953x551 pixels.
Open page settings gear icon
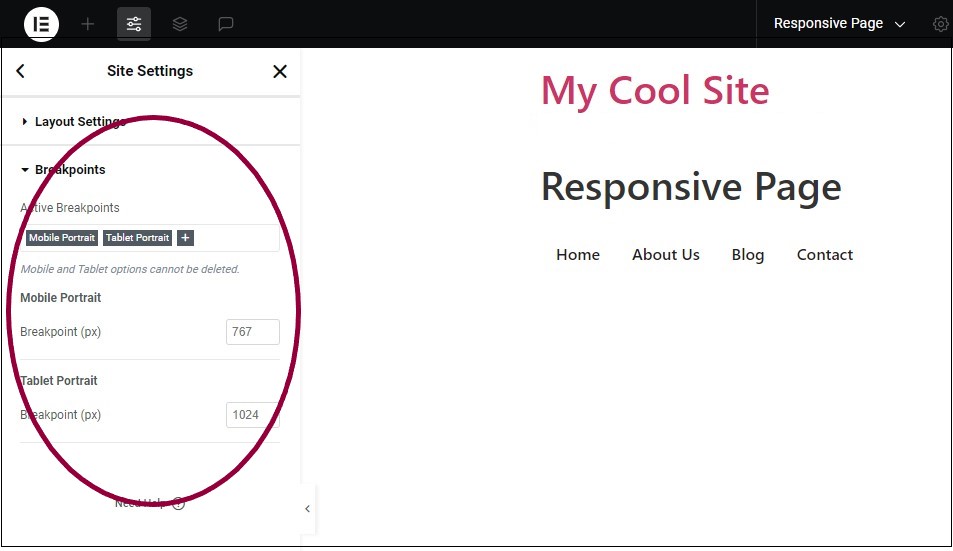940,24
